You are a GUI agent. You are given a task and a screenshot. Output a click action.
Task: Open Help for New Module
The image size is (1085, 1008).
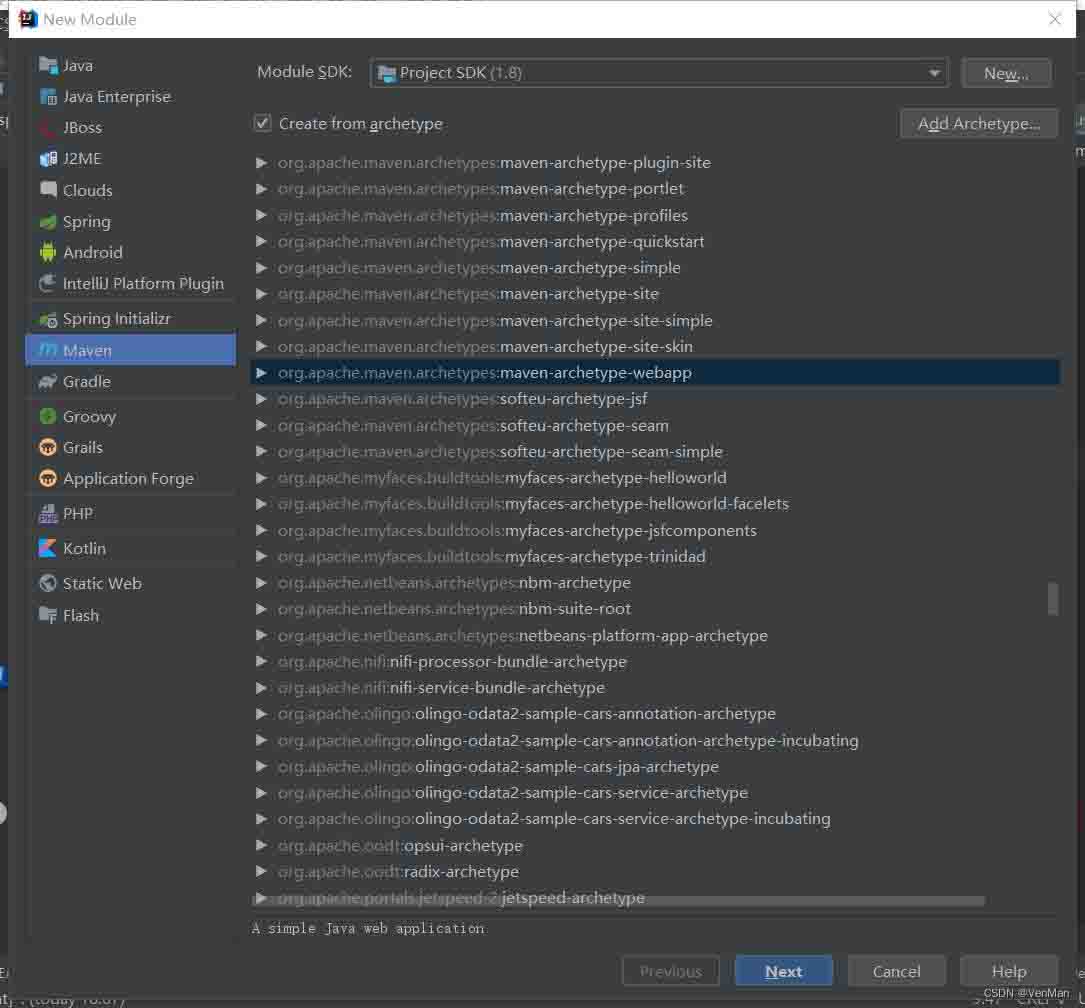[x=1009, y=971]
